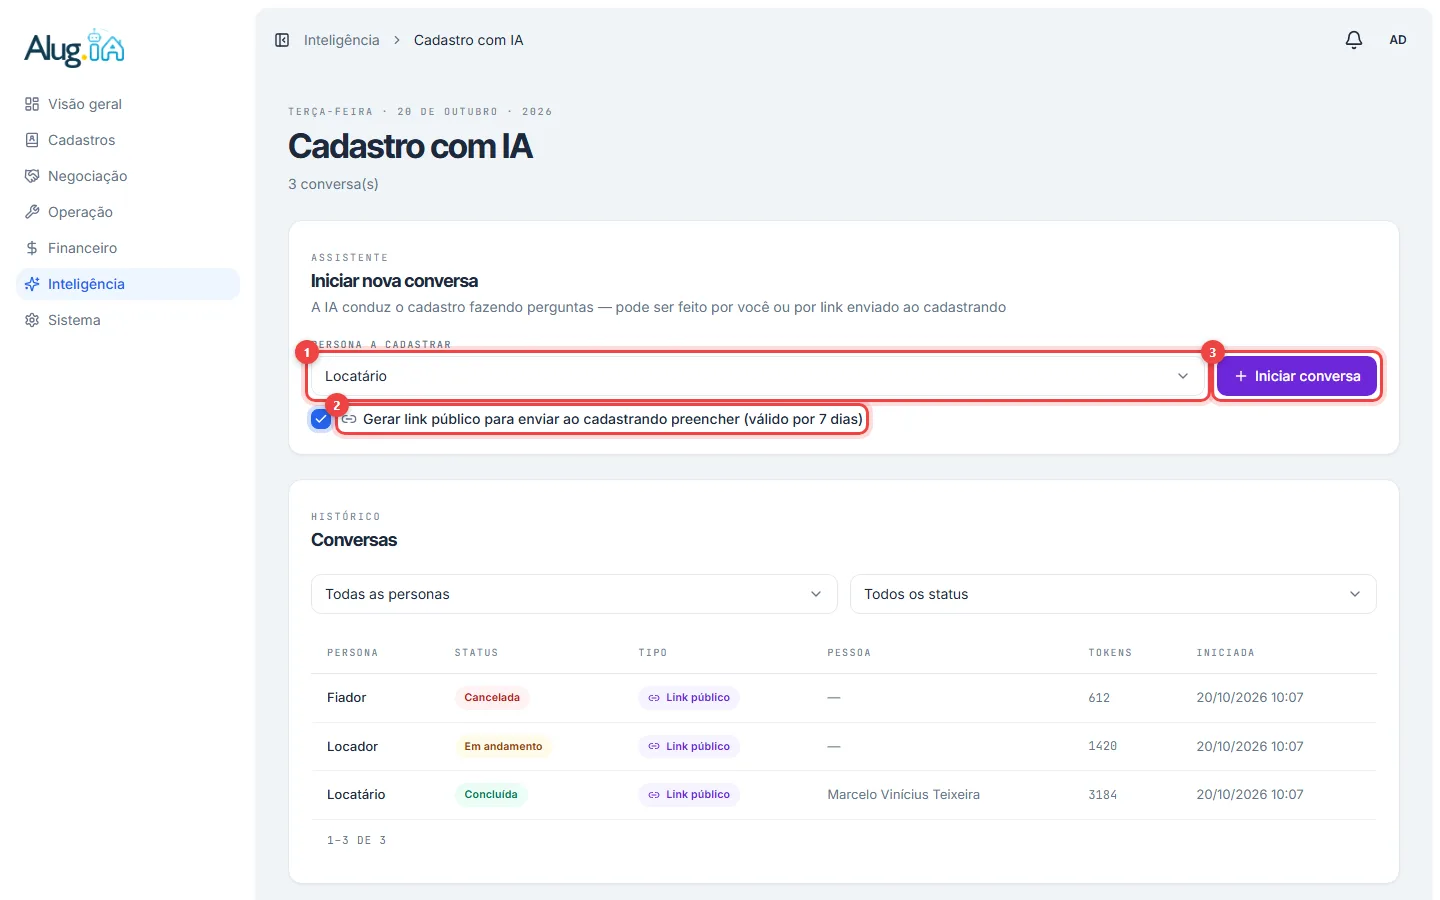The width and height of the screenshot is (1440, 900).
Task: Click the Sistema gear icon
Action: 32,320
